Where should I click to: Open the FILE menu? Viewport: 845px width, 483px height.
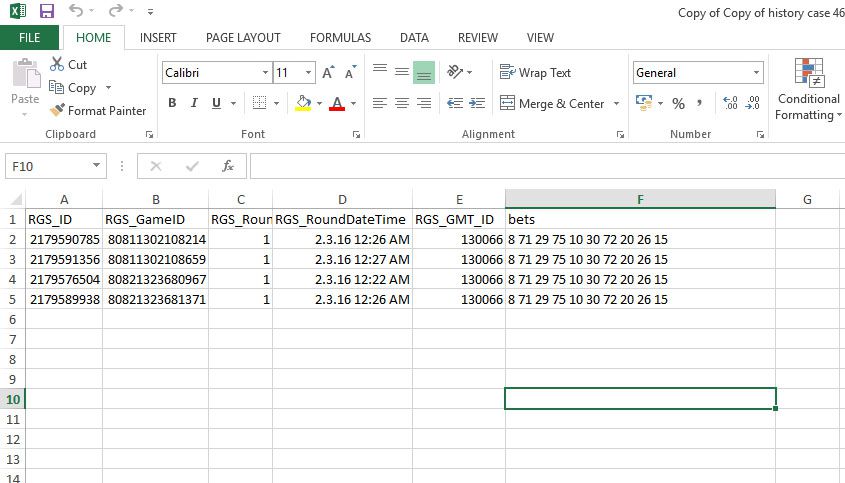30,38
